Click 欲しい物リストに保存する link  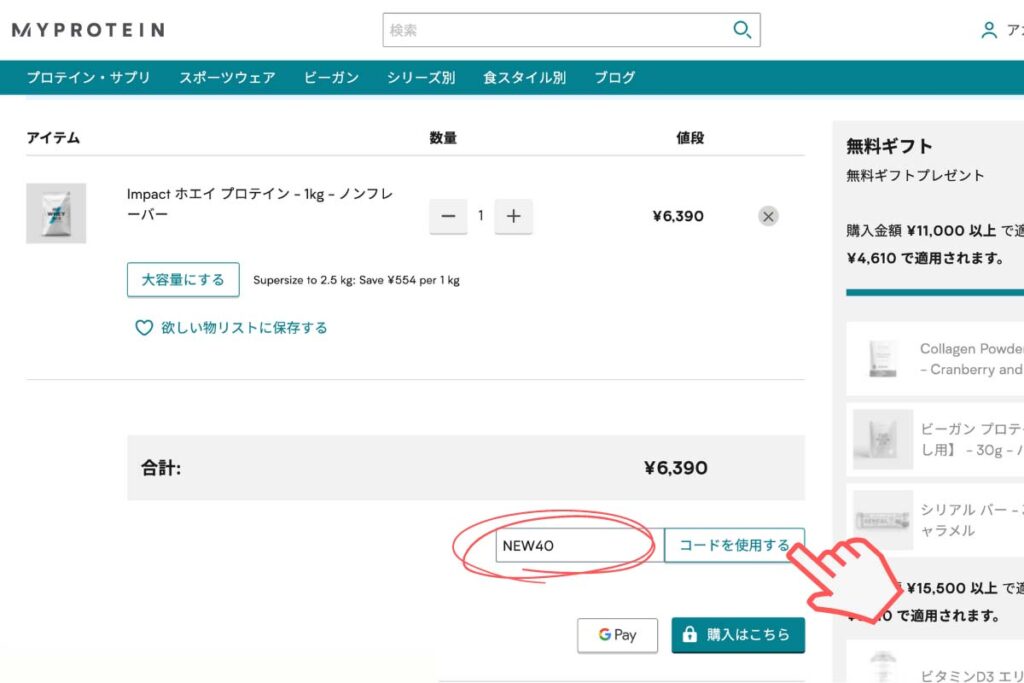tap(244, 327)
